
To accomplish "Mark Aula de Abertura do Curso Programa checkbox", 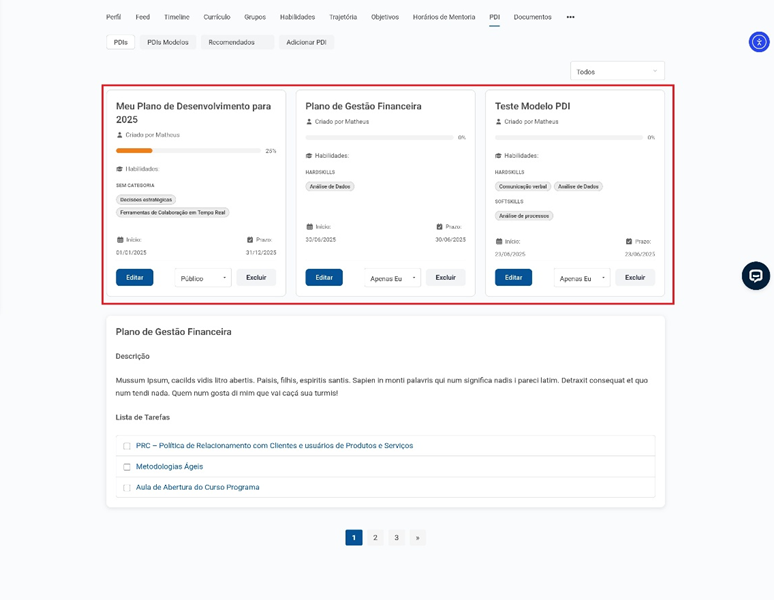I will point(127,488).
